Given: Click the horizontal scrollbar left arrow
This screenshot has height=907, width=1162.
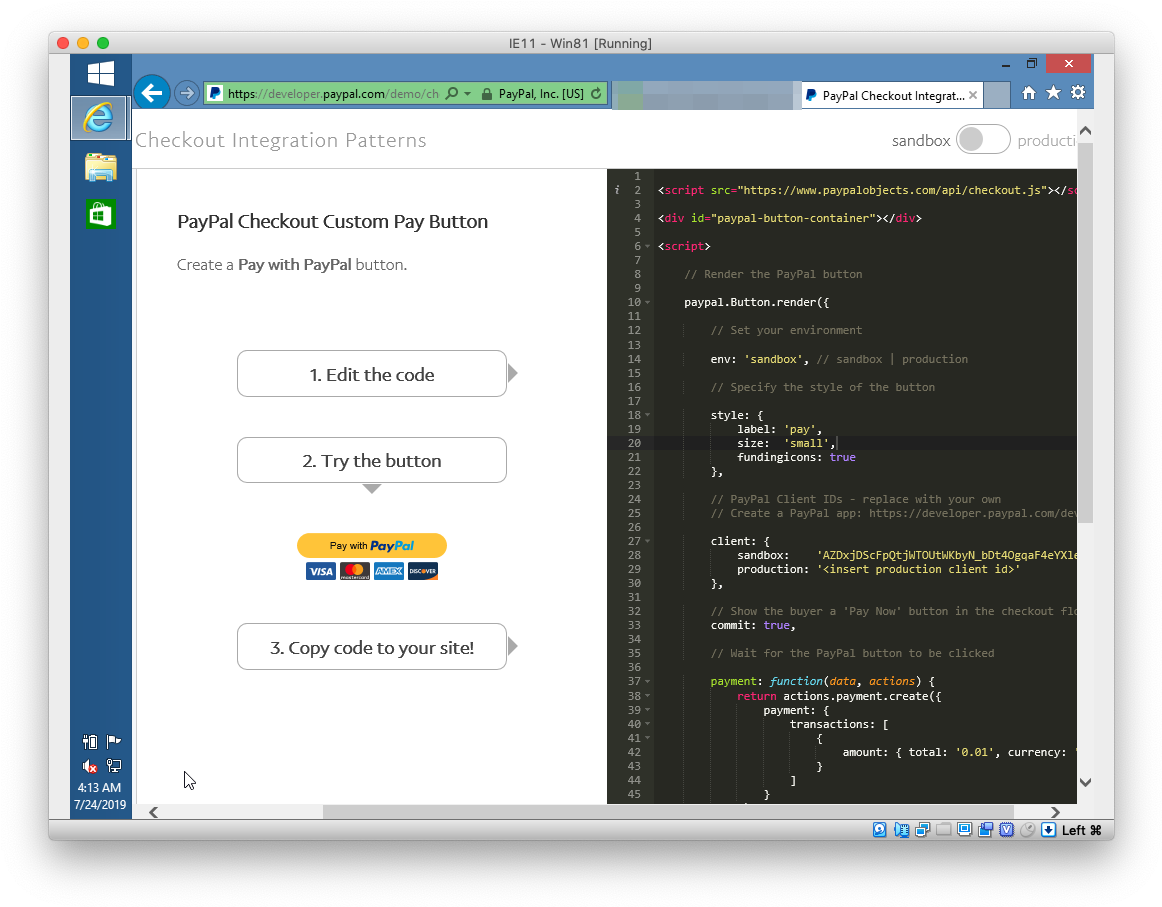Looking at the screenshot, I should point(153,812).
